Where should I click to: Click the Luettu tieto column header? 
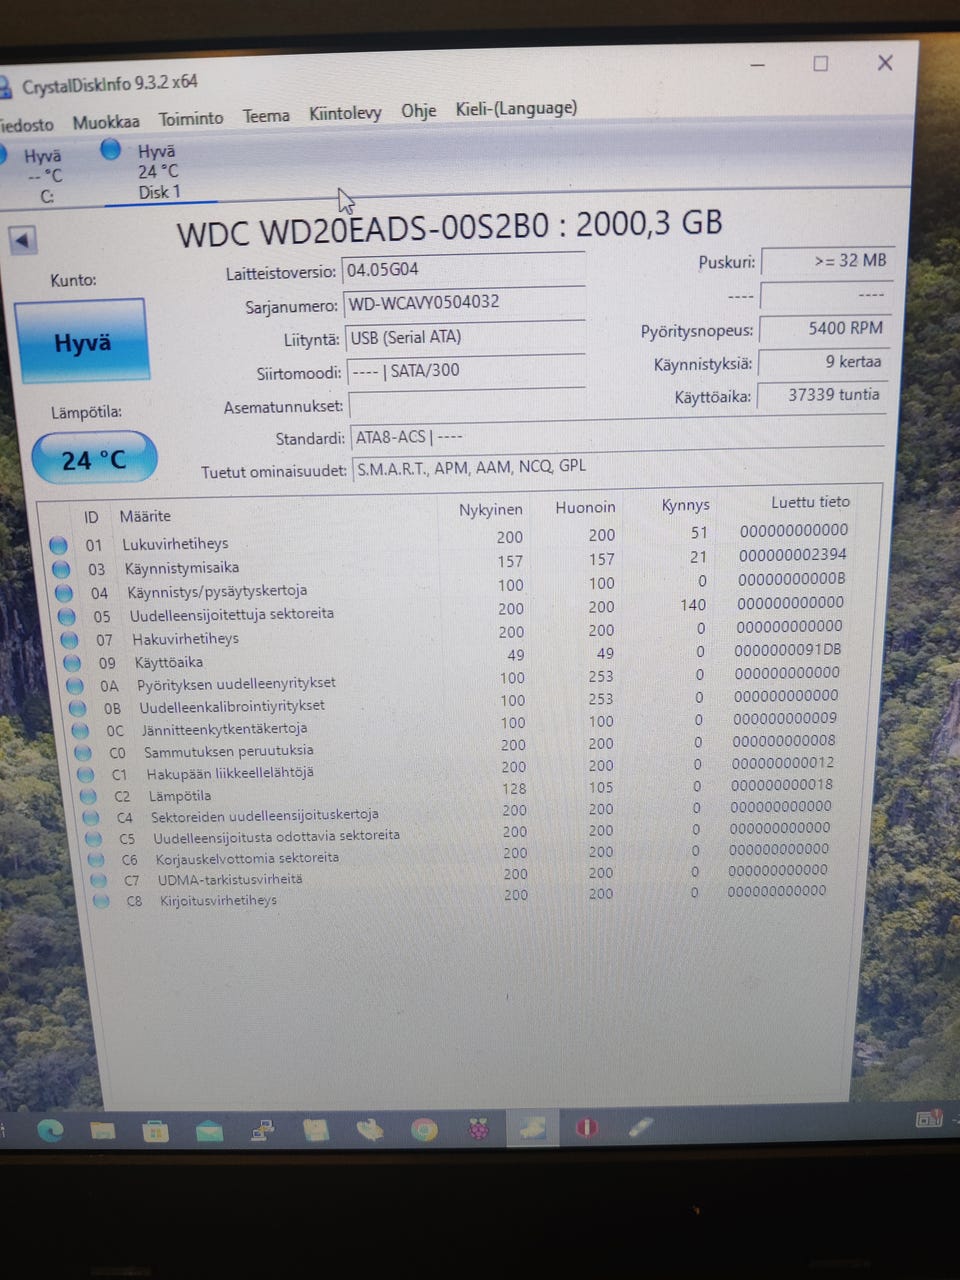coord(810,502)
